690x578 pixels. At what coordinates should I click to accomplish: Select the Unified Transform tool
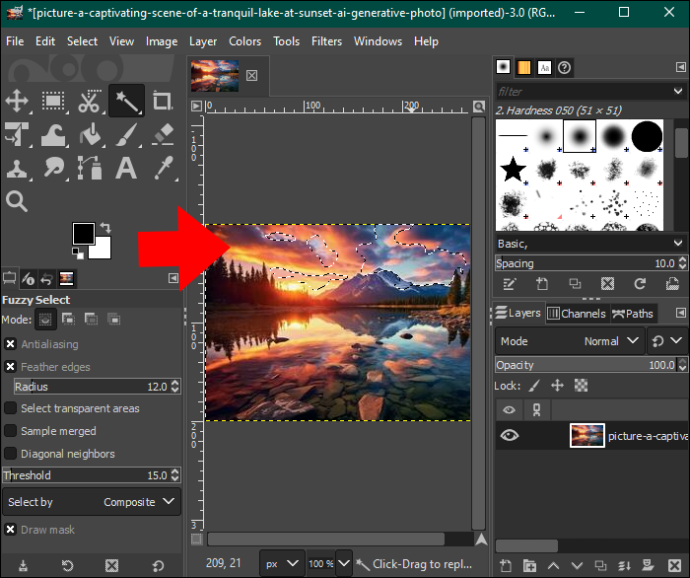click(x=17, y=134)
